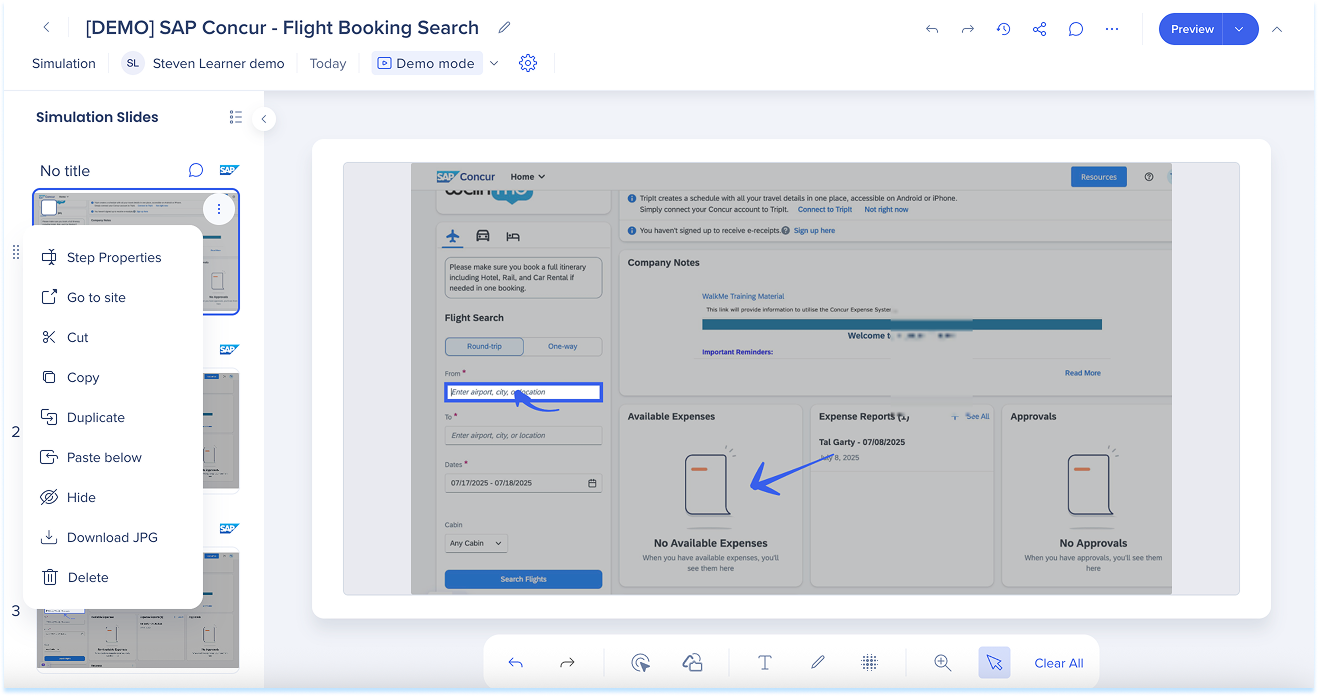Hide the step via context menu
The height and width of the screenshot is (696, 1318).
pyautogui.click(x=80, y=497)
